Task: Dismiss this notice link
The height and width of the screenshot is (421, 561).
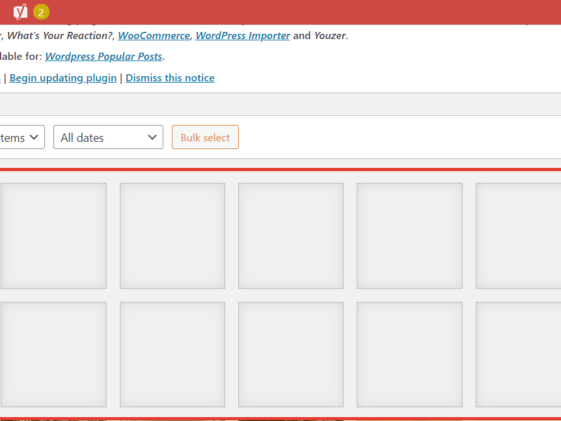Action: click(170, 78)
